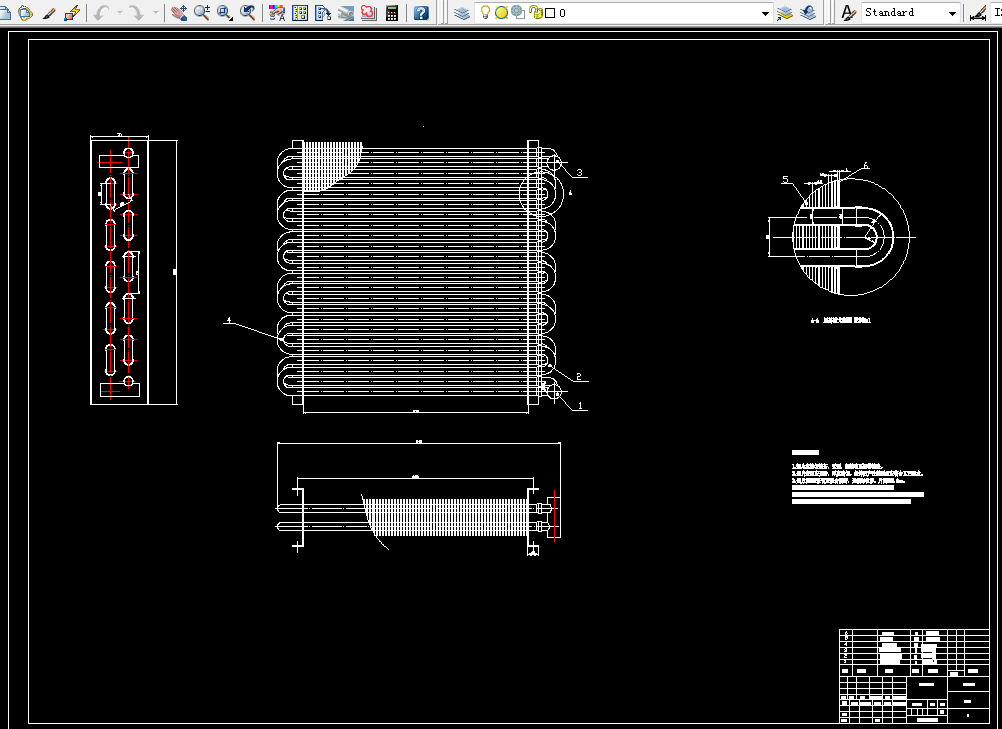Open the DesignCenter icon
The image size is (1002, 729).
300,13
